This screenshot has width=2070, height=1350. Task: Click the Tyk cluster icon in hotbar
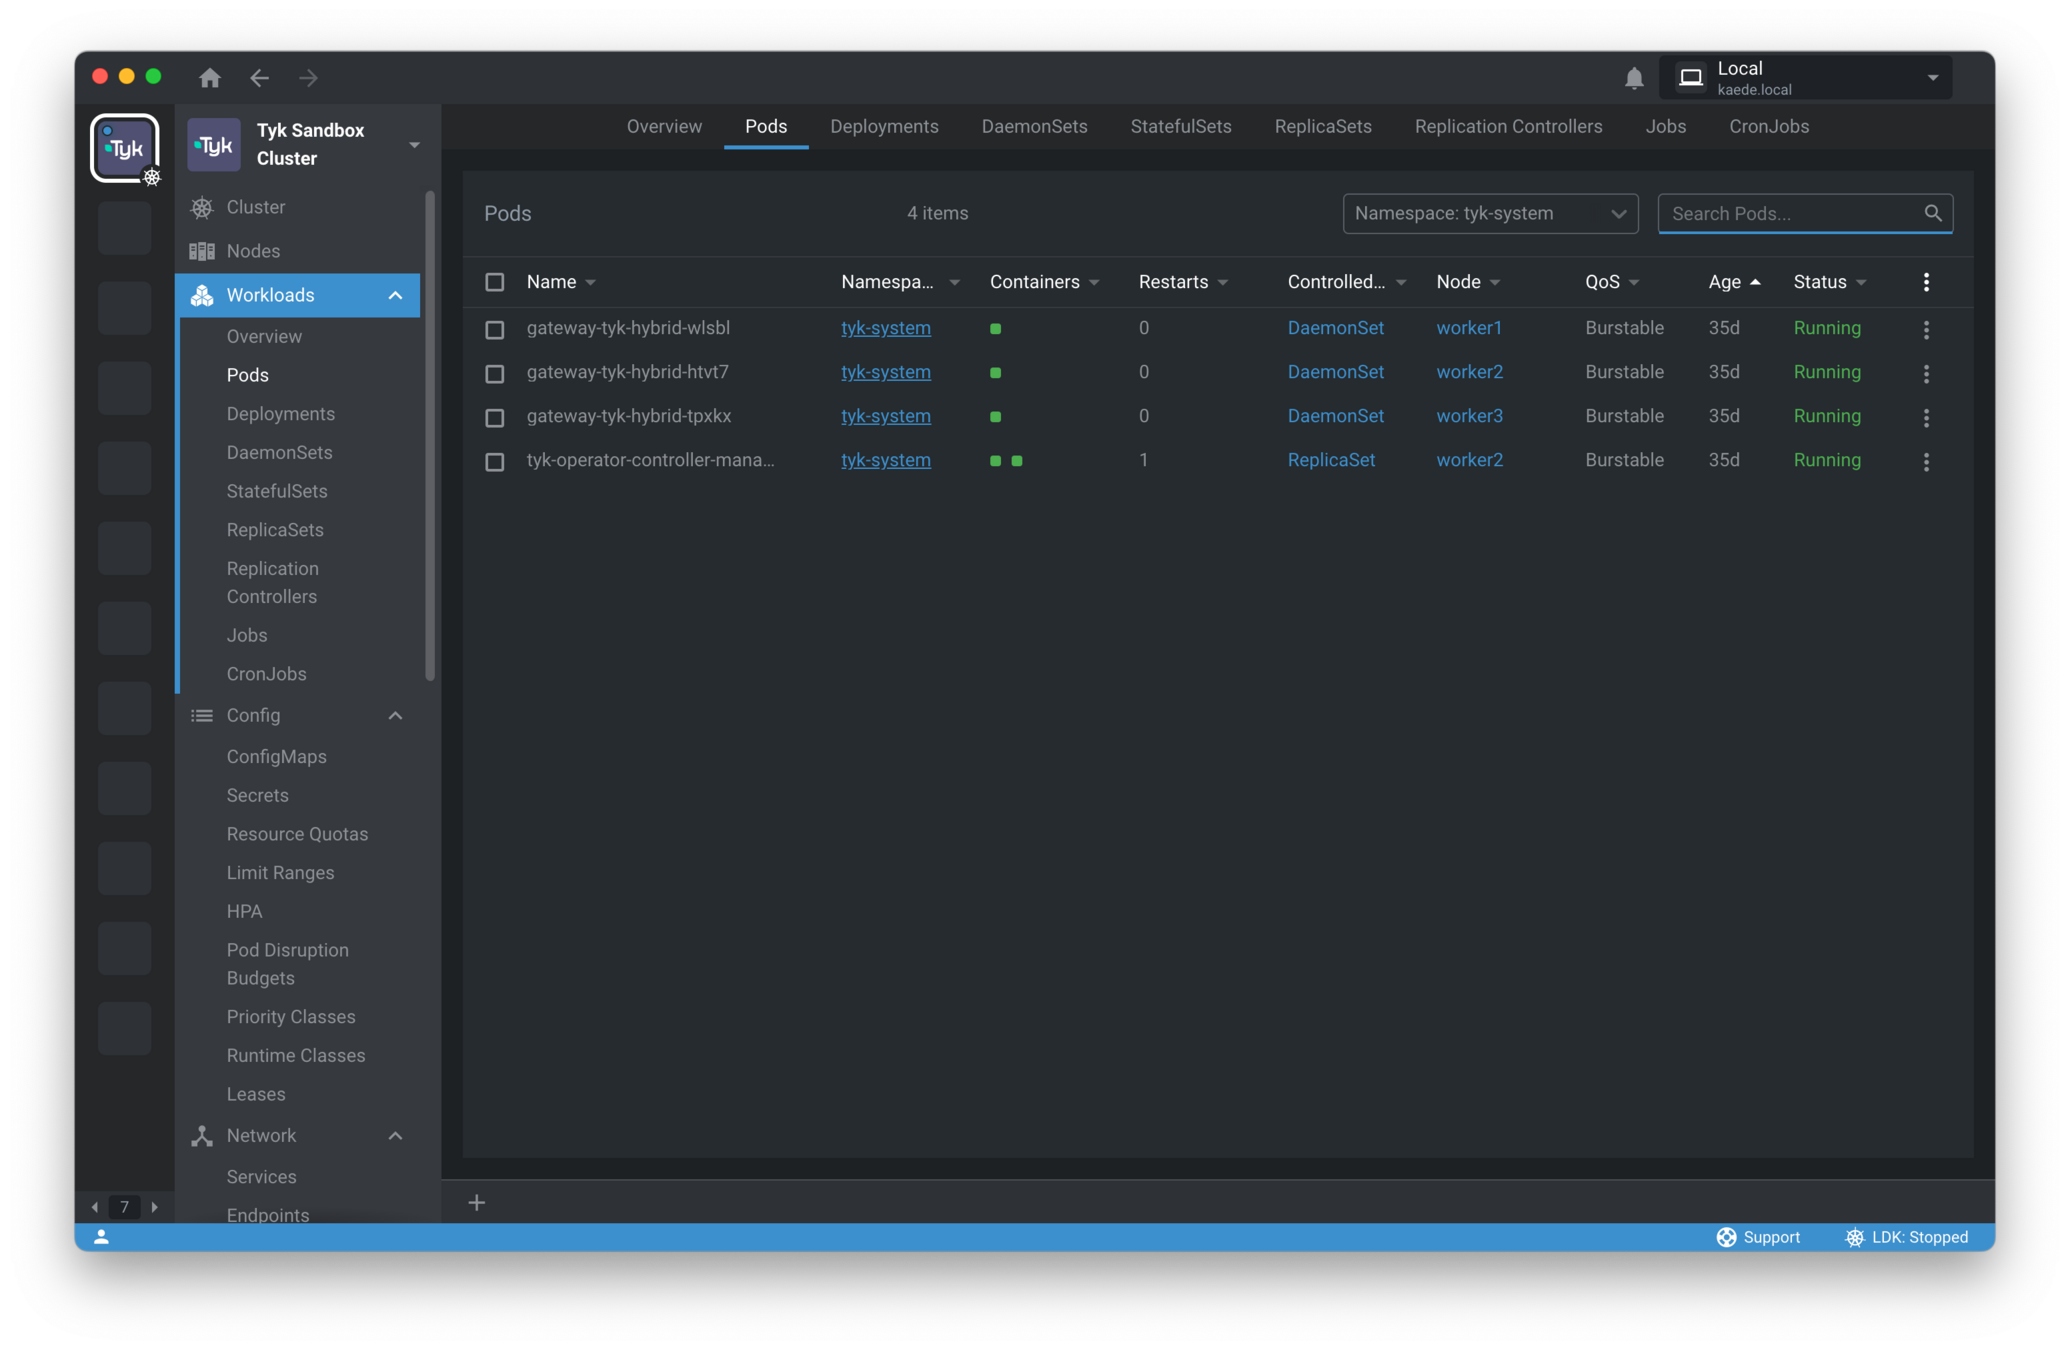[125, 148]
